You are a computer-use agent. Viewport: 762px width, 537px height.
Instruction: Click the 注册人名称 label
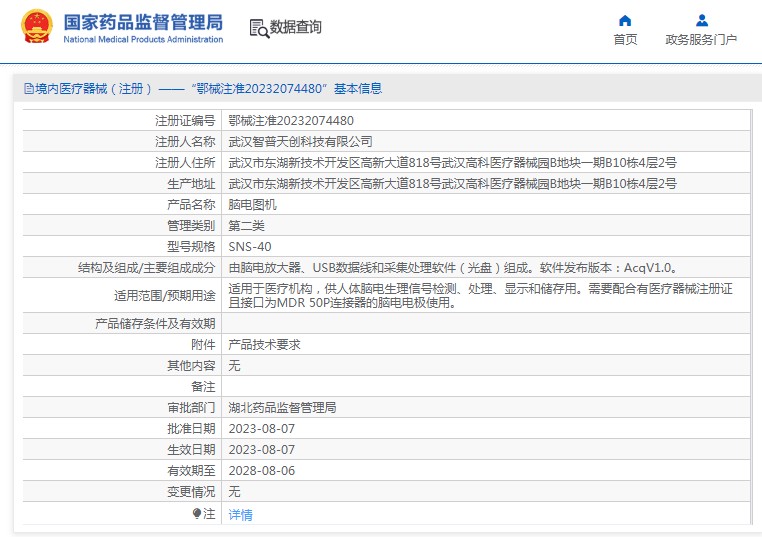tap(185, 141)
